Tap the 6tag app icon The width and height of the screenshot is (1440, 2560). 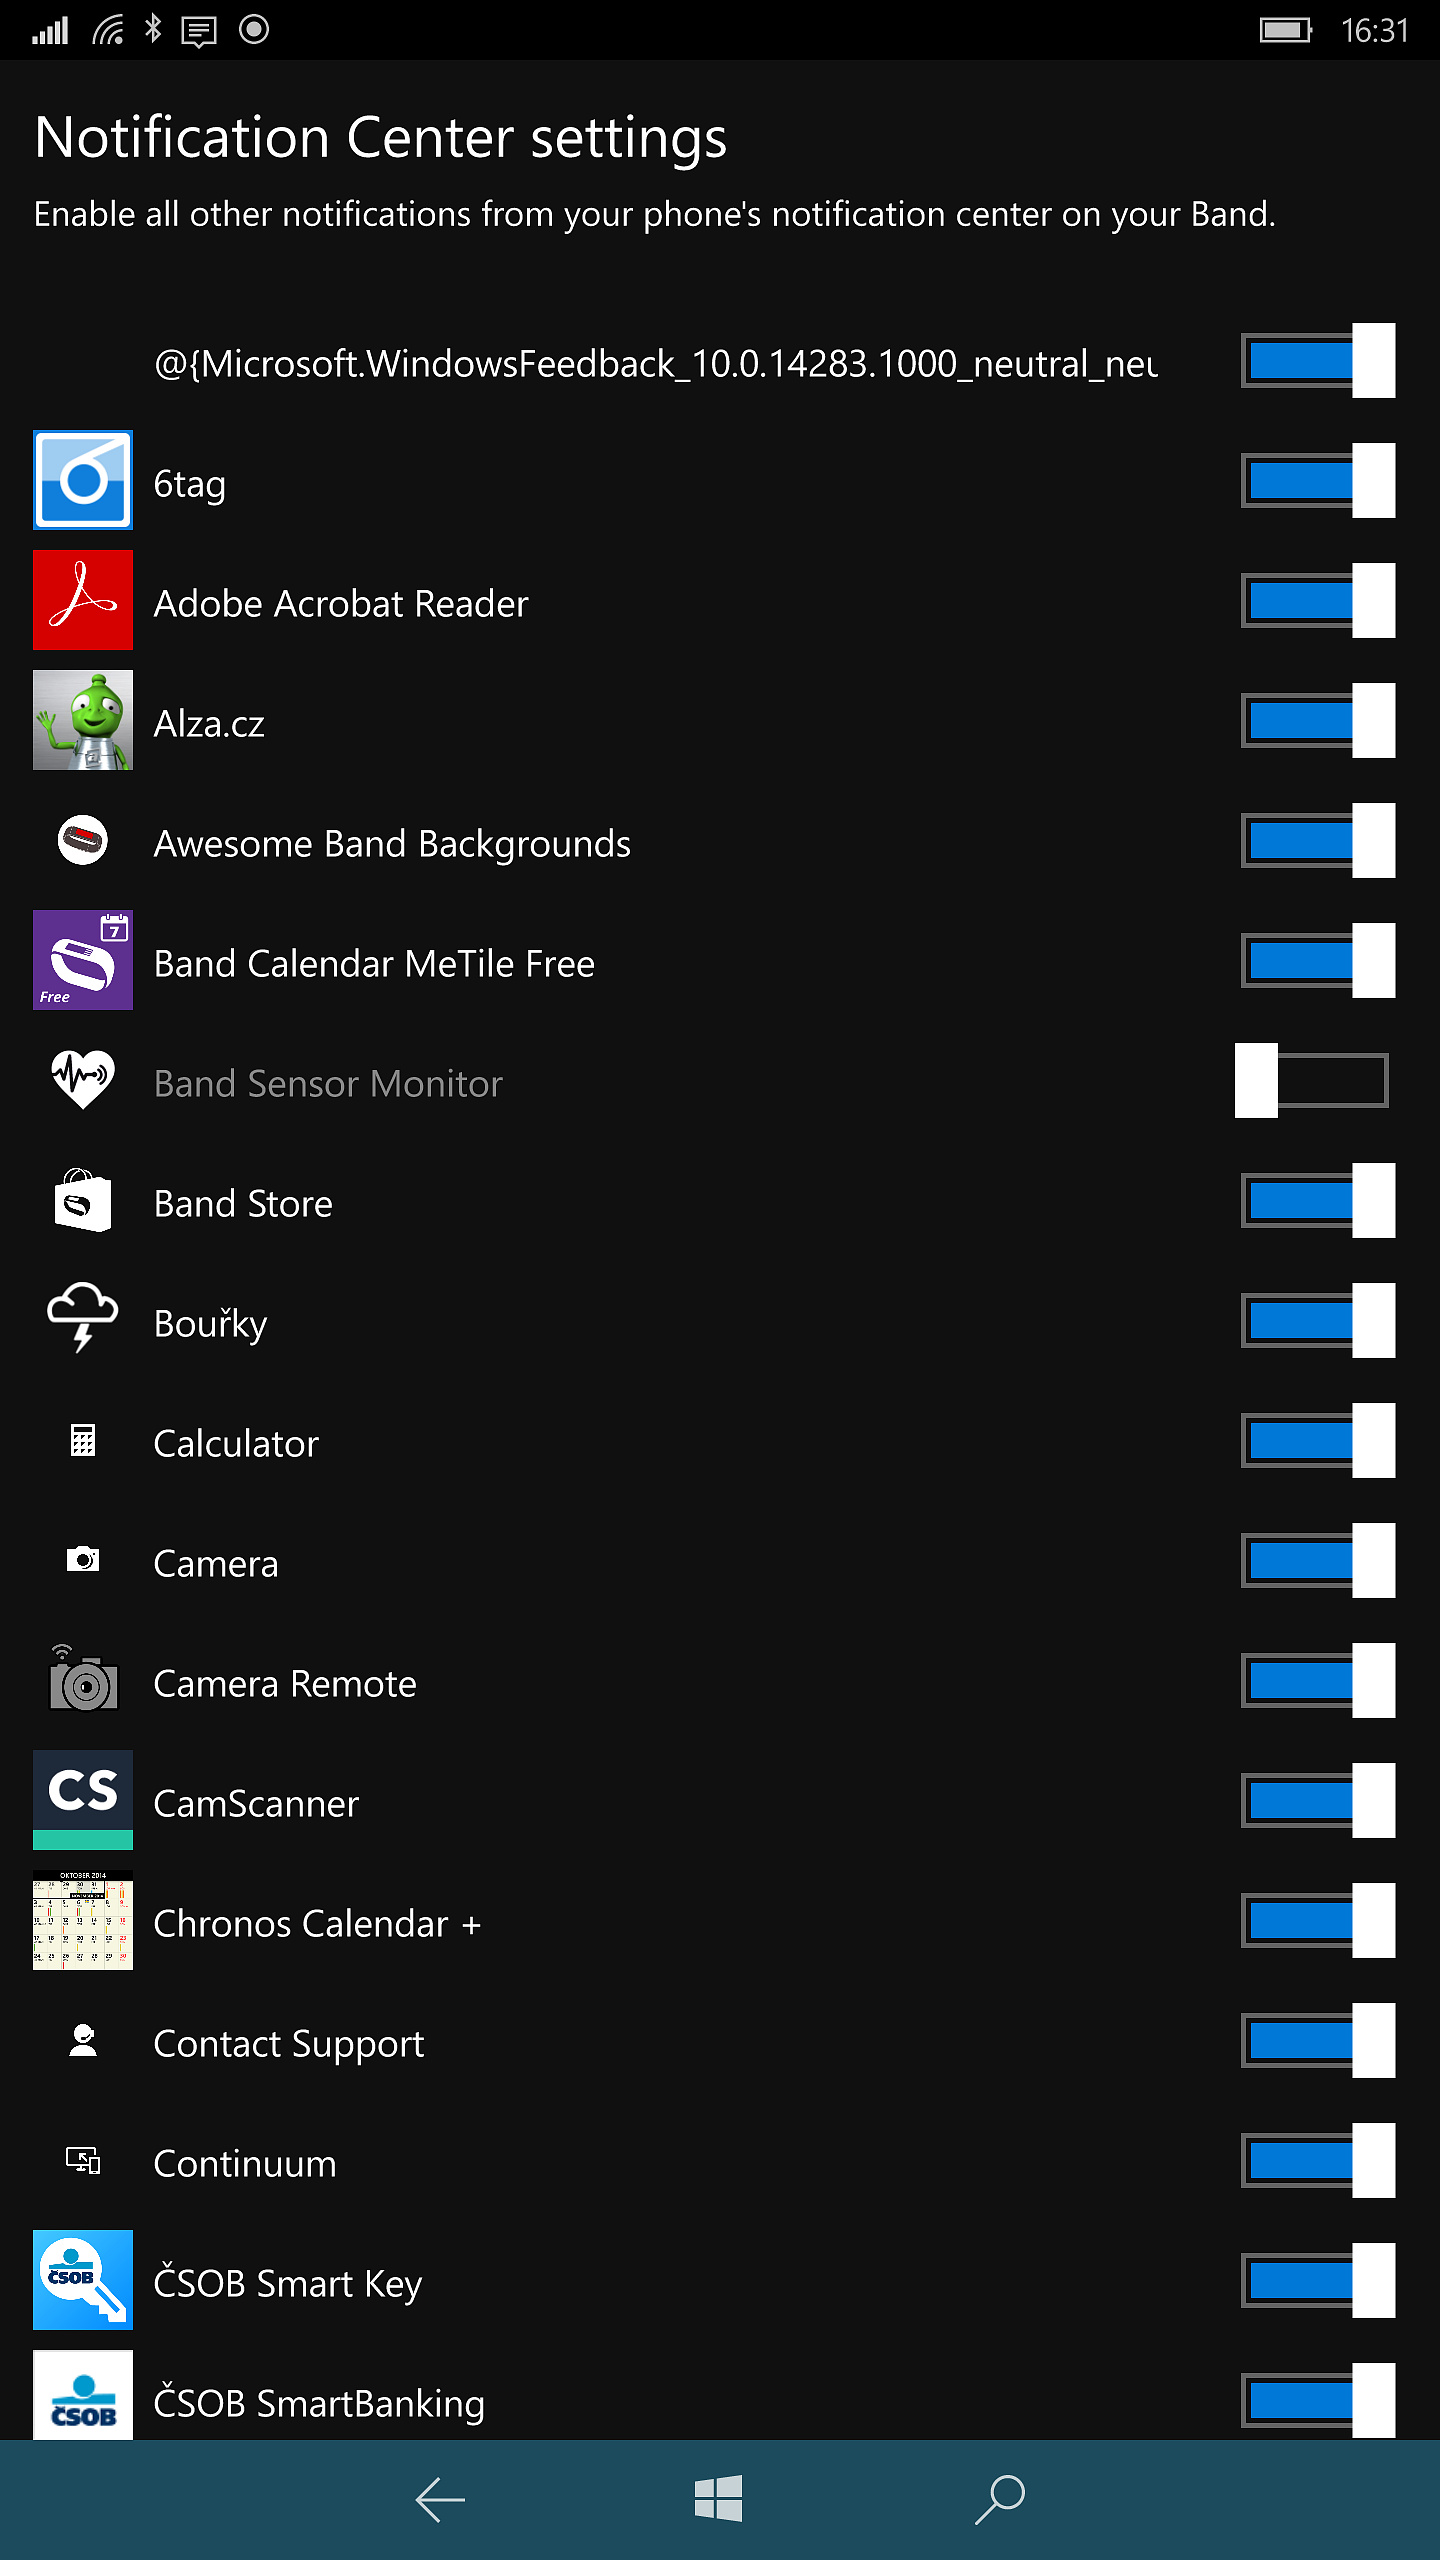83,480
